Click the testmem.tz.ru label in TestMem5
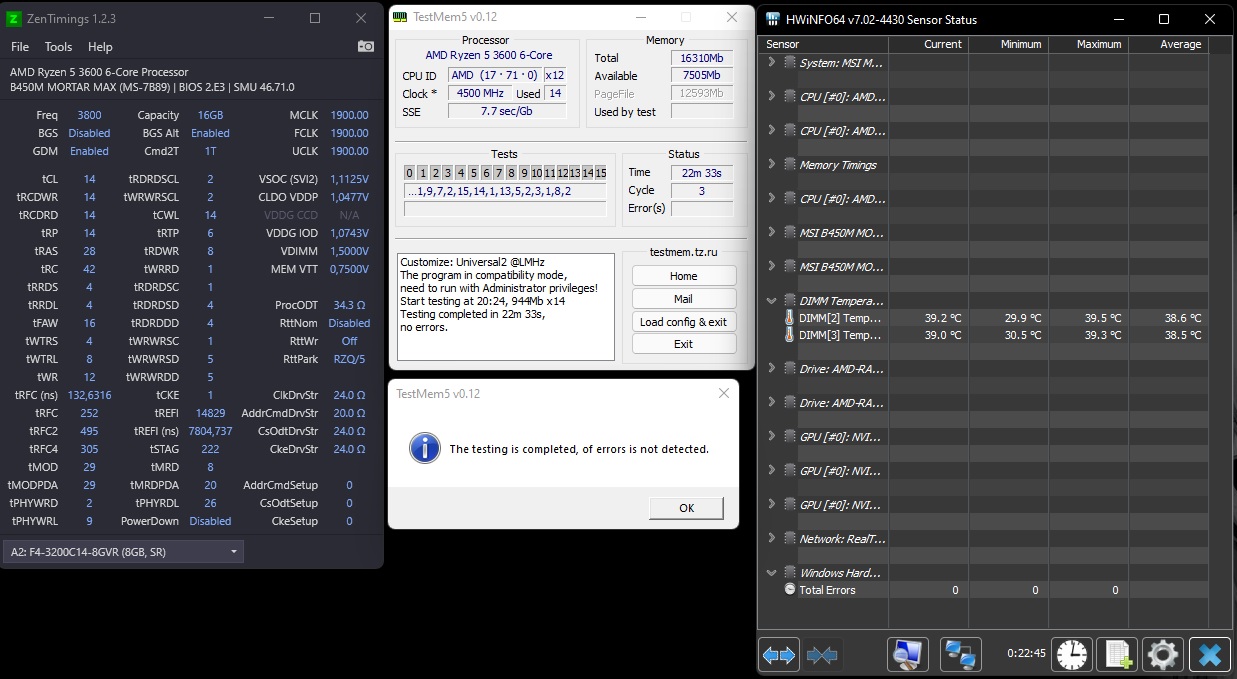 point(683,253)
